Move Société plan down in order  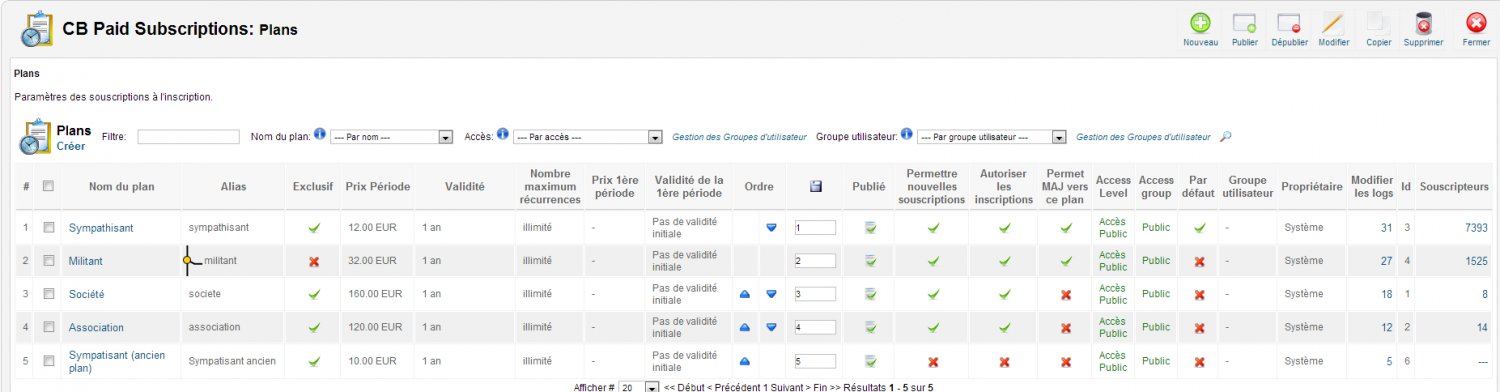pyautogui.click(x=771, y=295)
